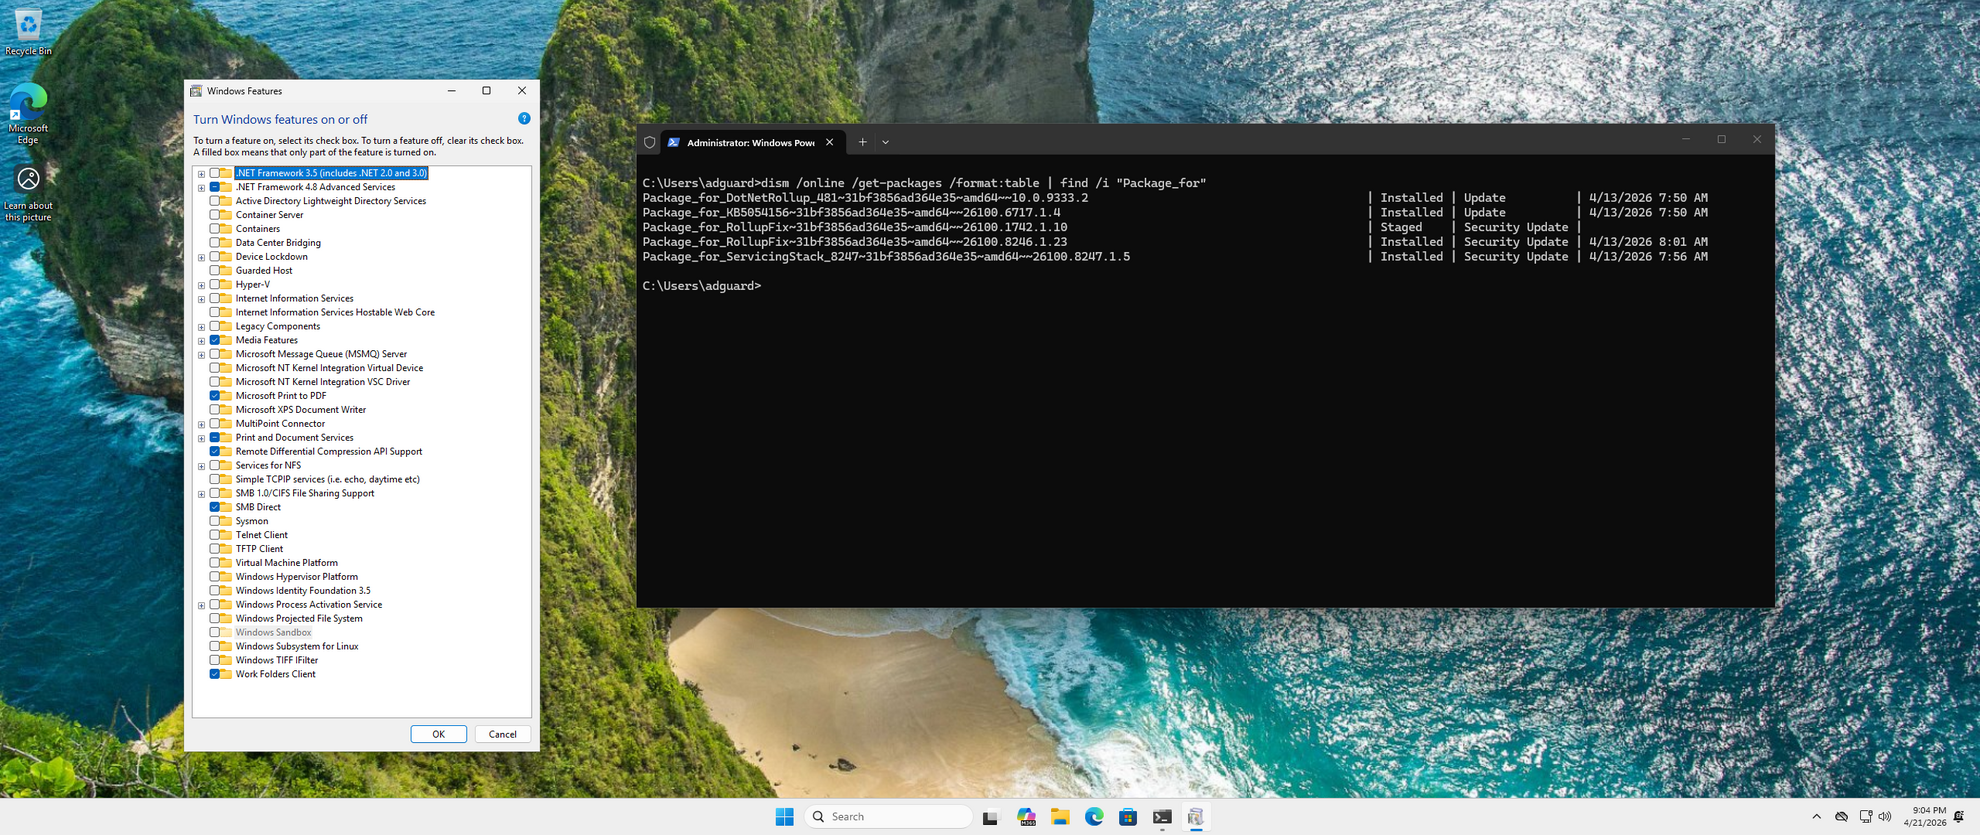Click OK in Windows Features dialog
Viewport: 1980px width, 835px height.
[x=438, y=734]
